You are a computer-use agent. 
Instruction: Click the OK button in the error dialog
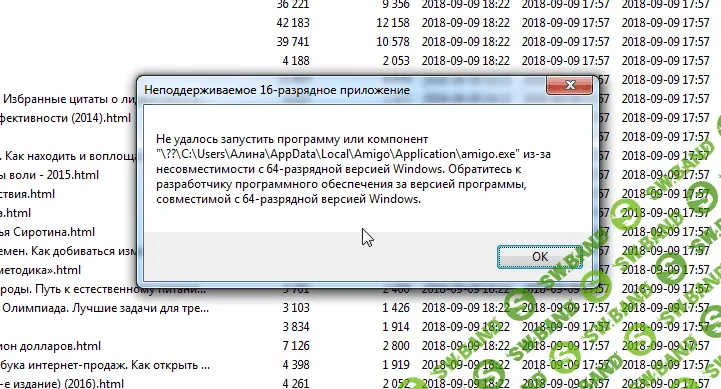pos(540,257)
